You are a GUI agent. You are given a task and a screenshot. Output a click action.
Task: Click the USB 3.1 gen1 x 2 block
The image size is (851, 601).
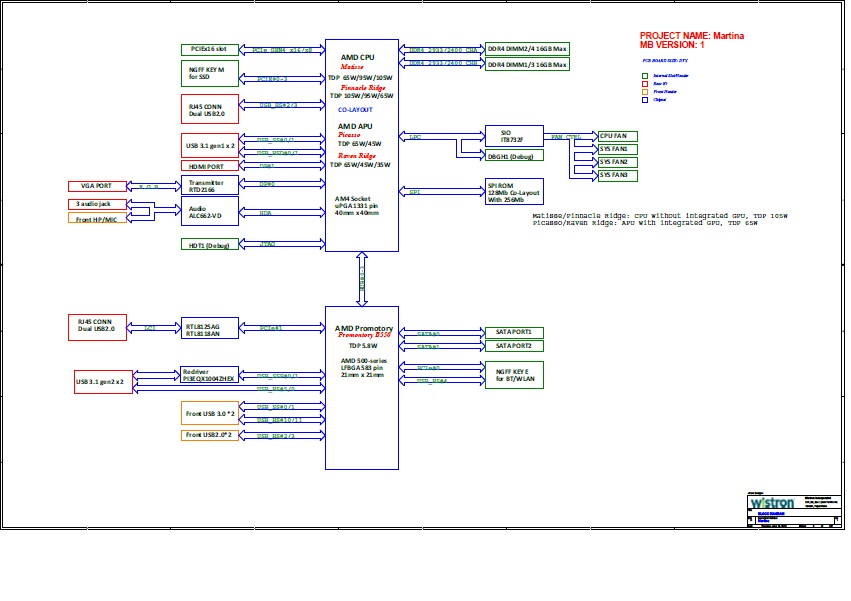[209, 145]
